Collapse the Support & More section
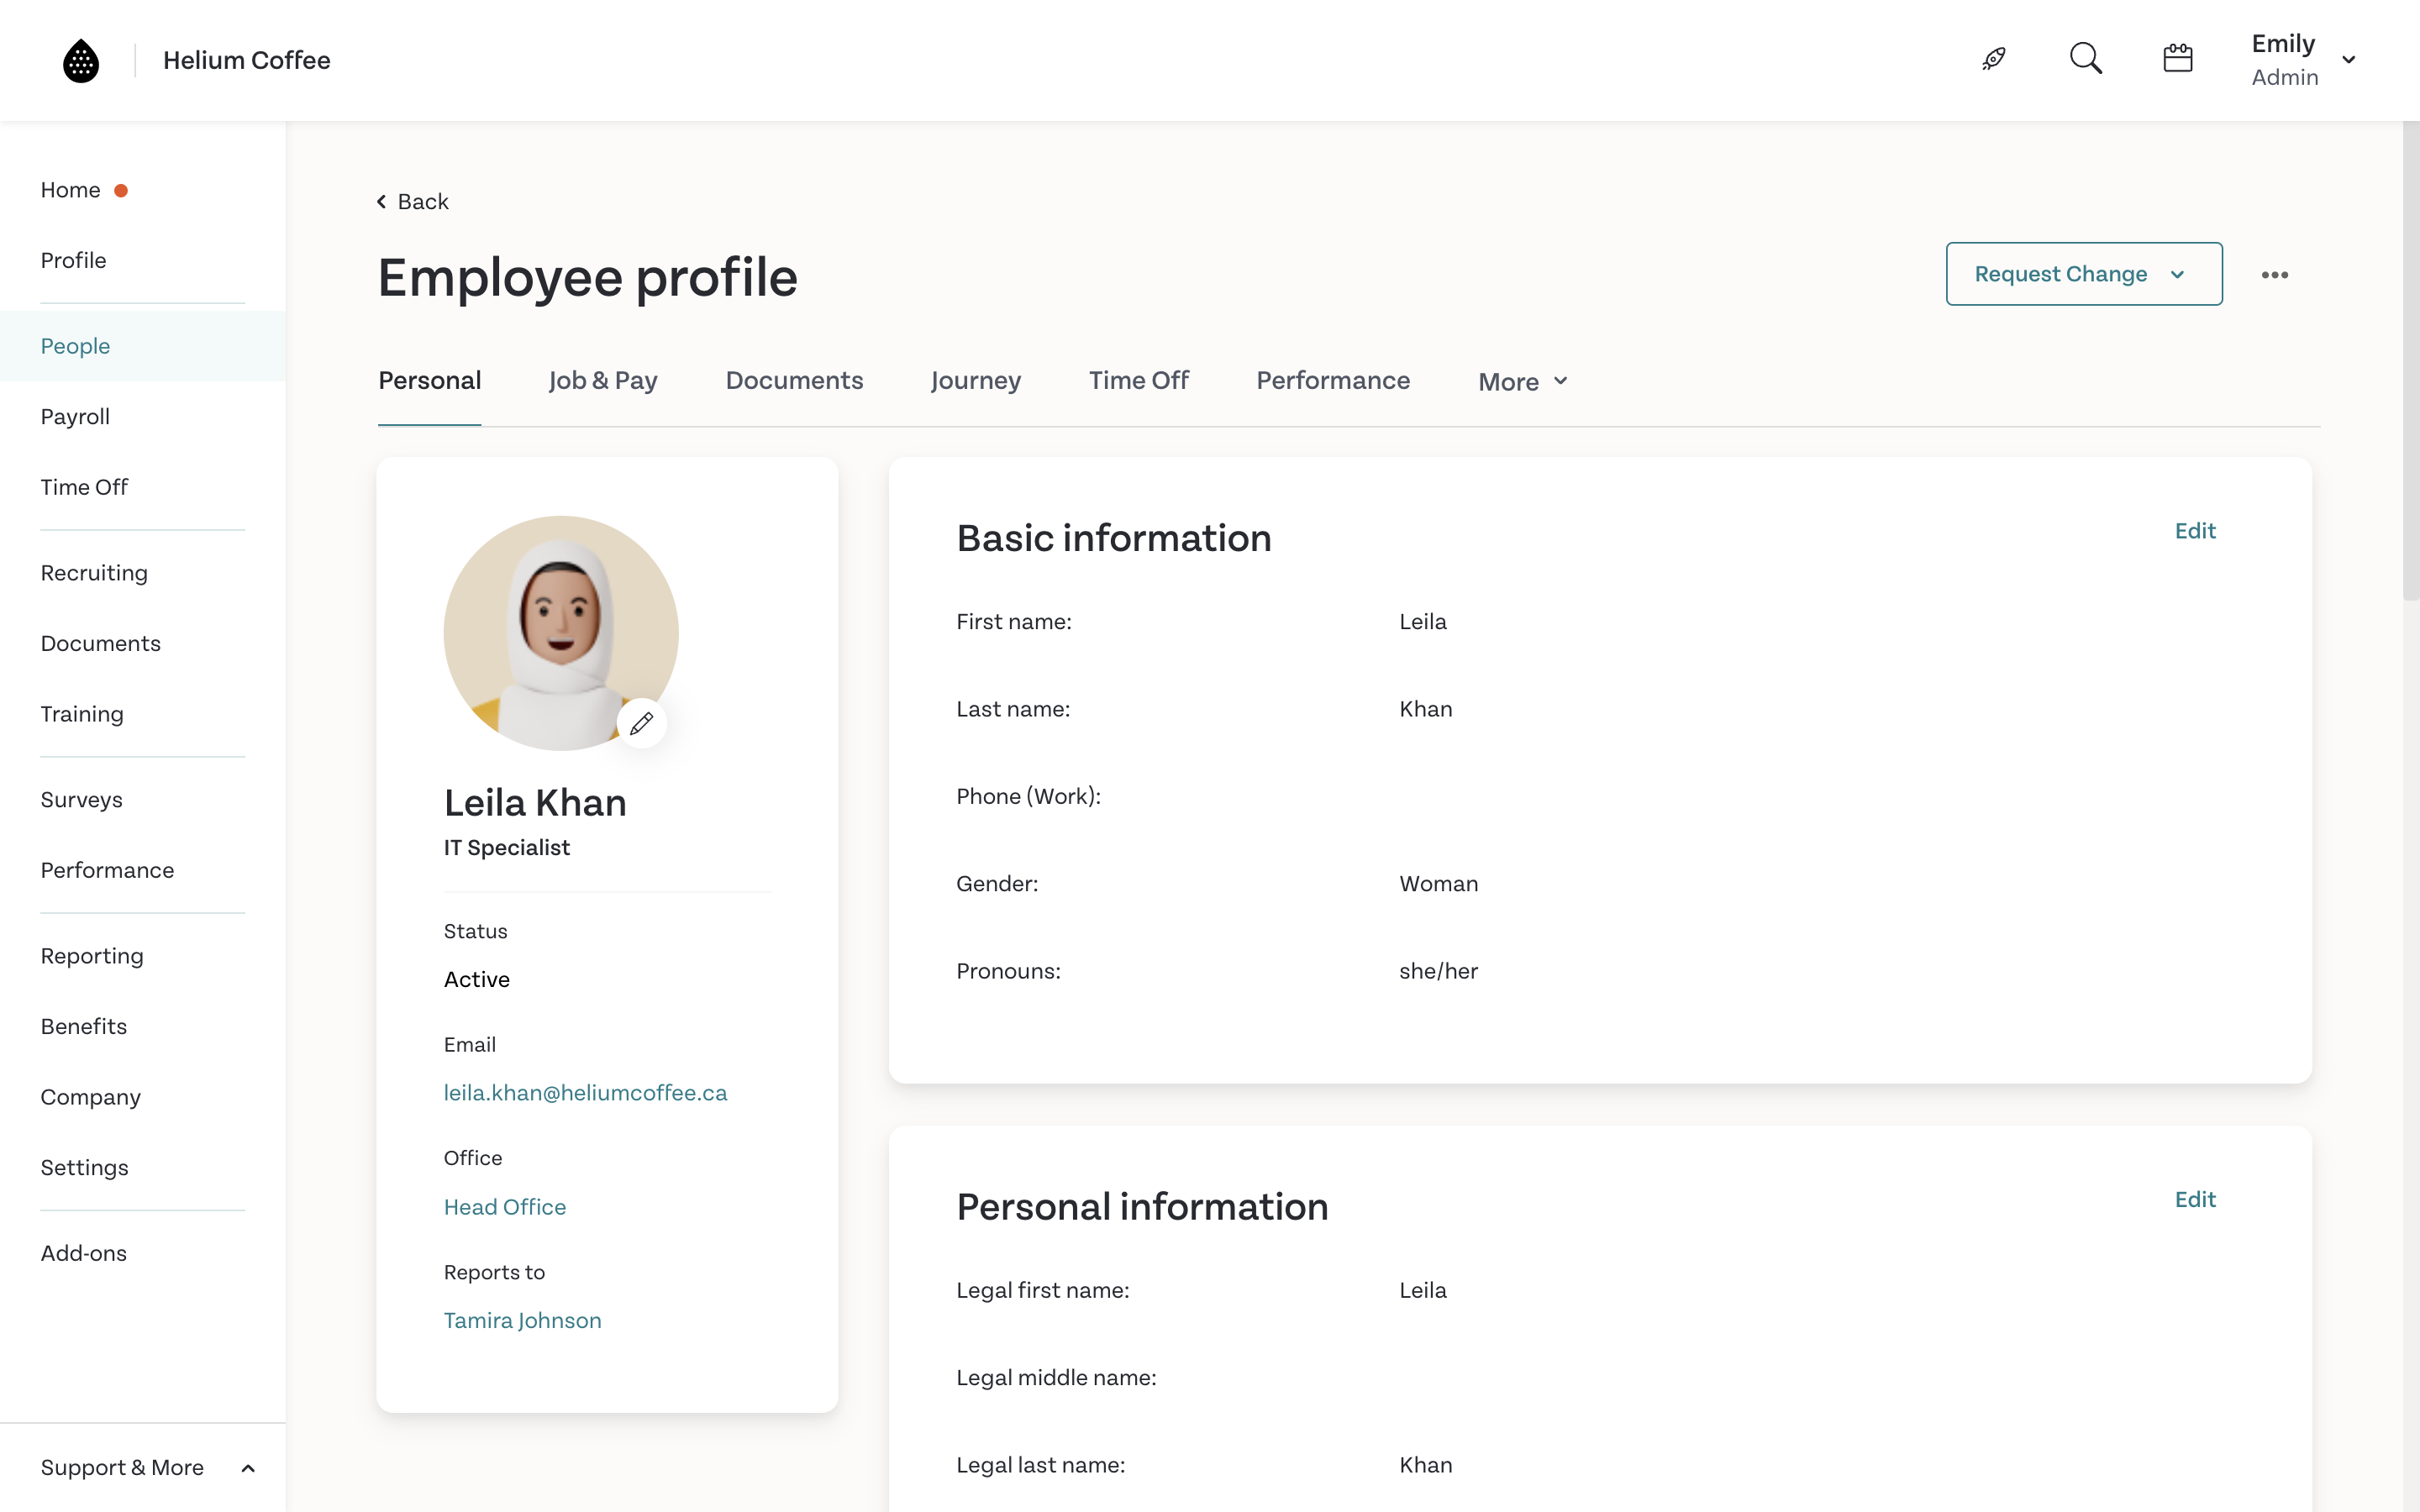 (248, 1468)
